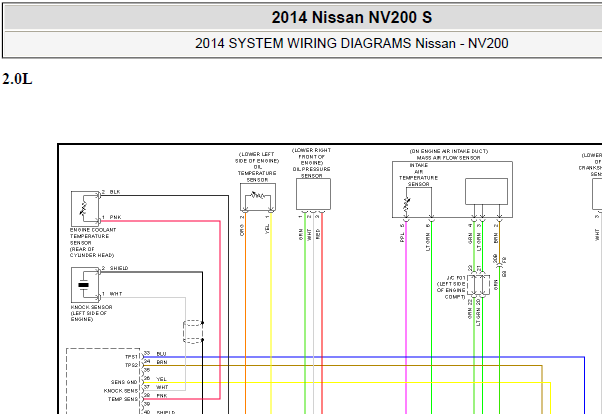
Task: Click the Intake Air Temperature Sensor label
Action: 418,175
